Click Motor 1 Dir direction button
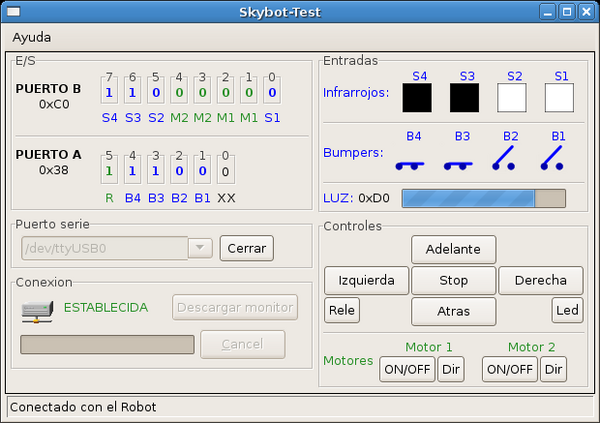The width and height of the screenshot is (600, 423). click(x=451, y=369)
